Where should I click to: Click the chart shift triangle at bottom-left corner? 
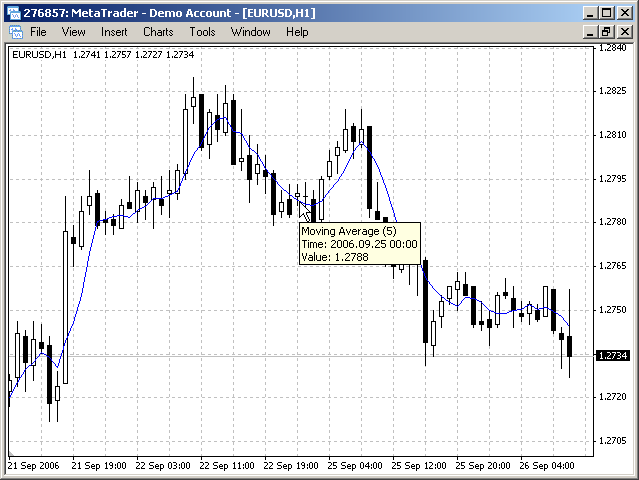(11, 453)
